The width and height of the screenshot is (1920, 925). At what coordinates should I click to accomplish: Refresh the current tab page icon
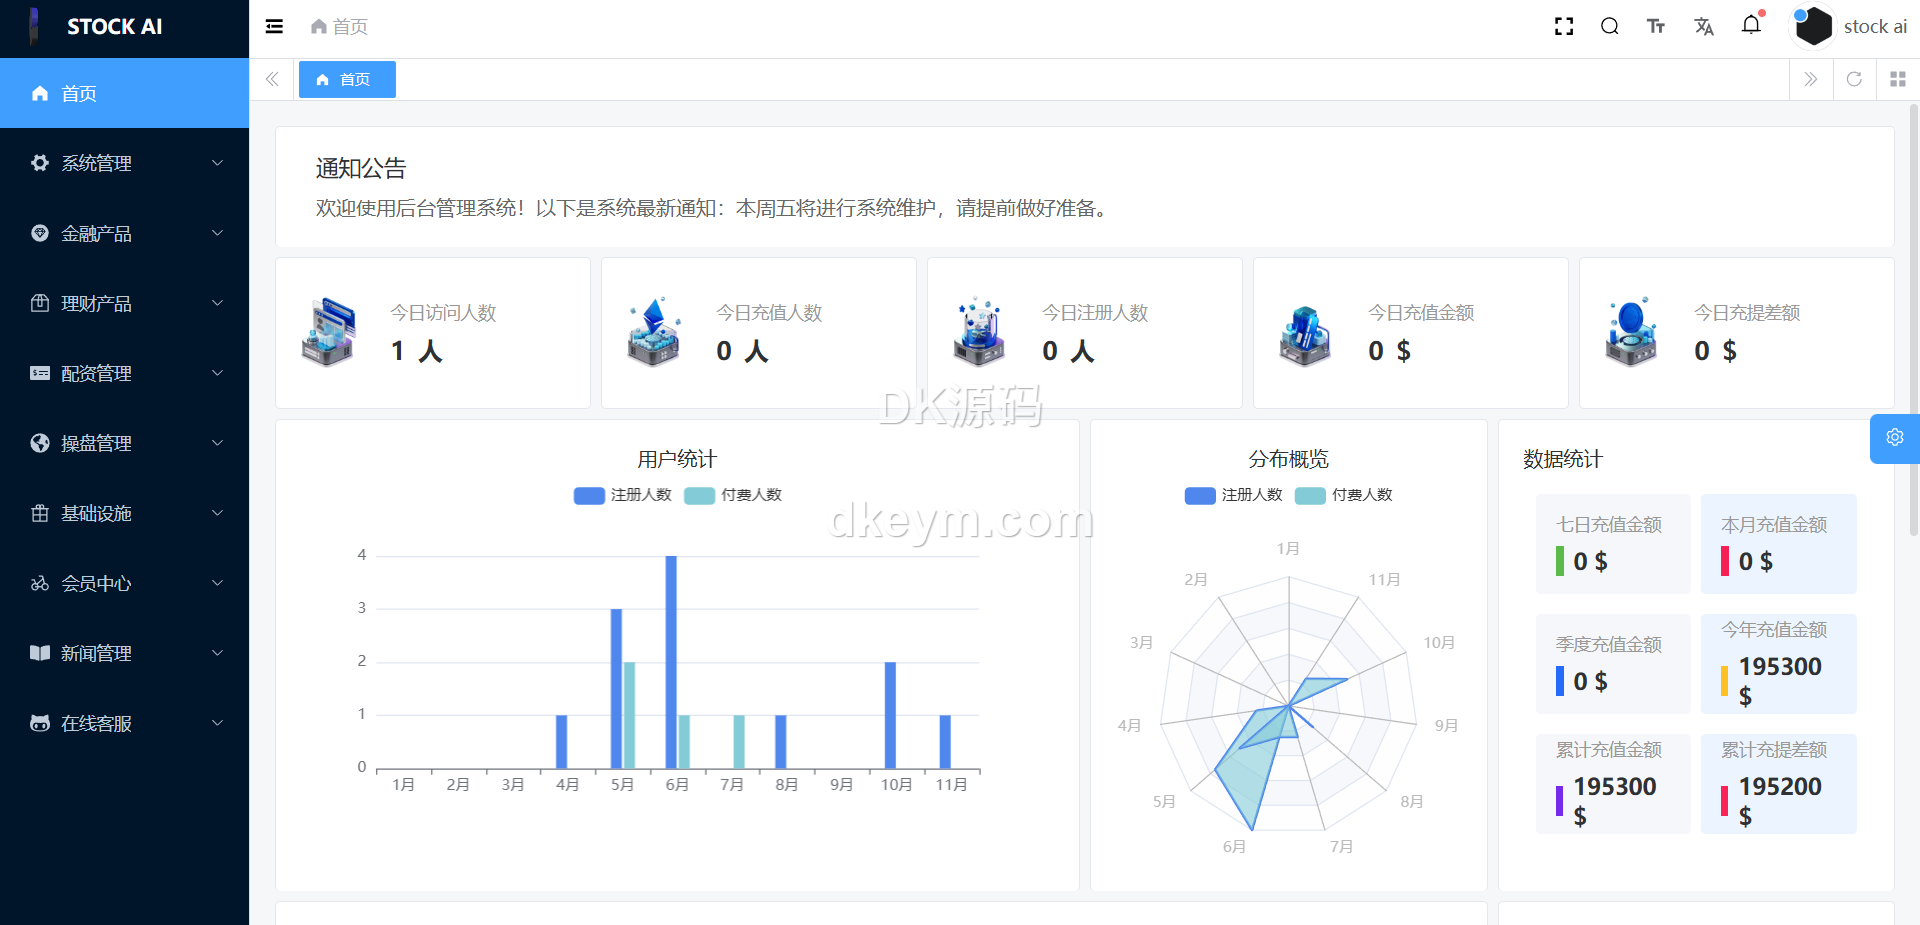point(1854,79)
